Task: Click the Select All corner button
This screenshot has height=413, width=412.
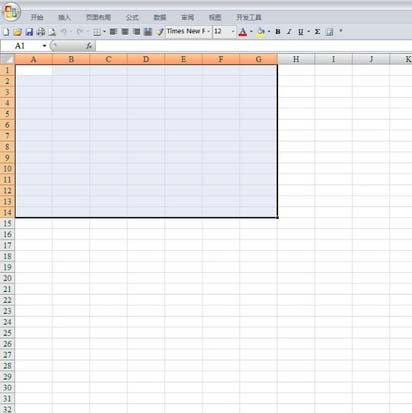Action: point(7,59)
